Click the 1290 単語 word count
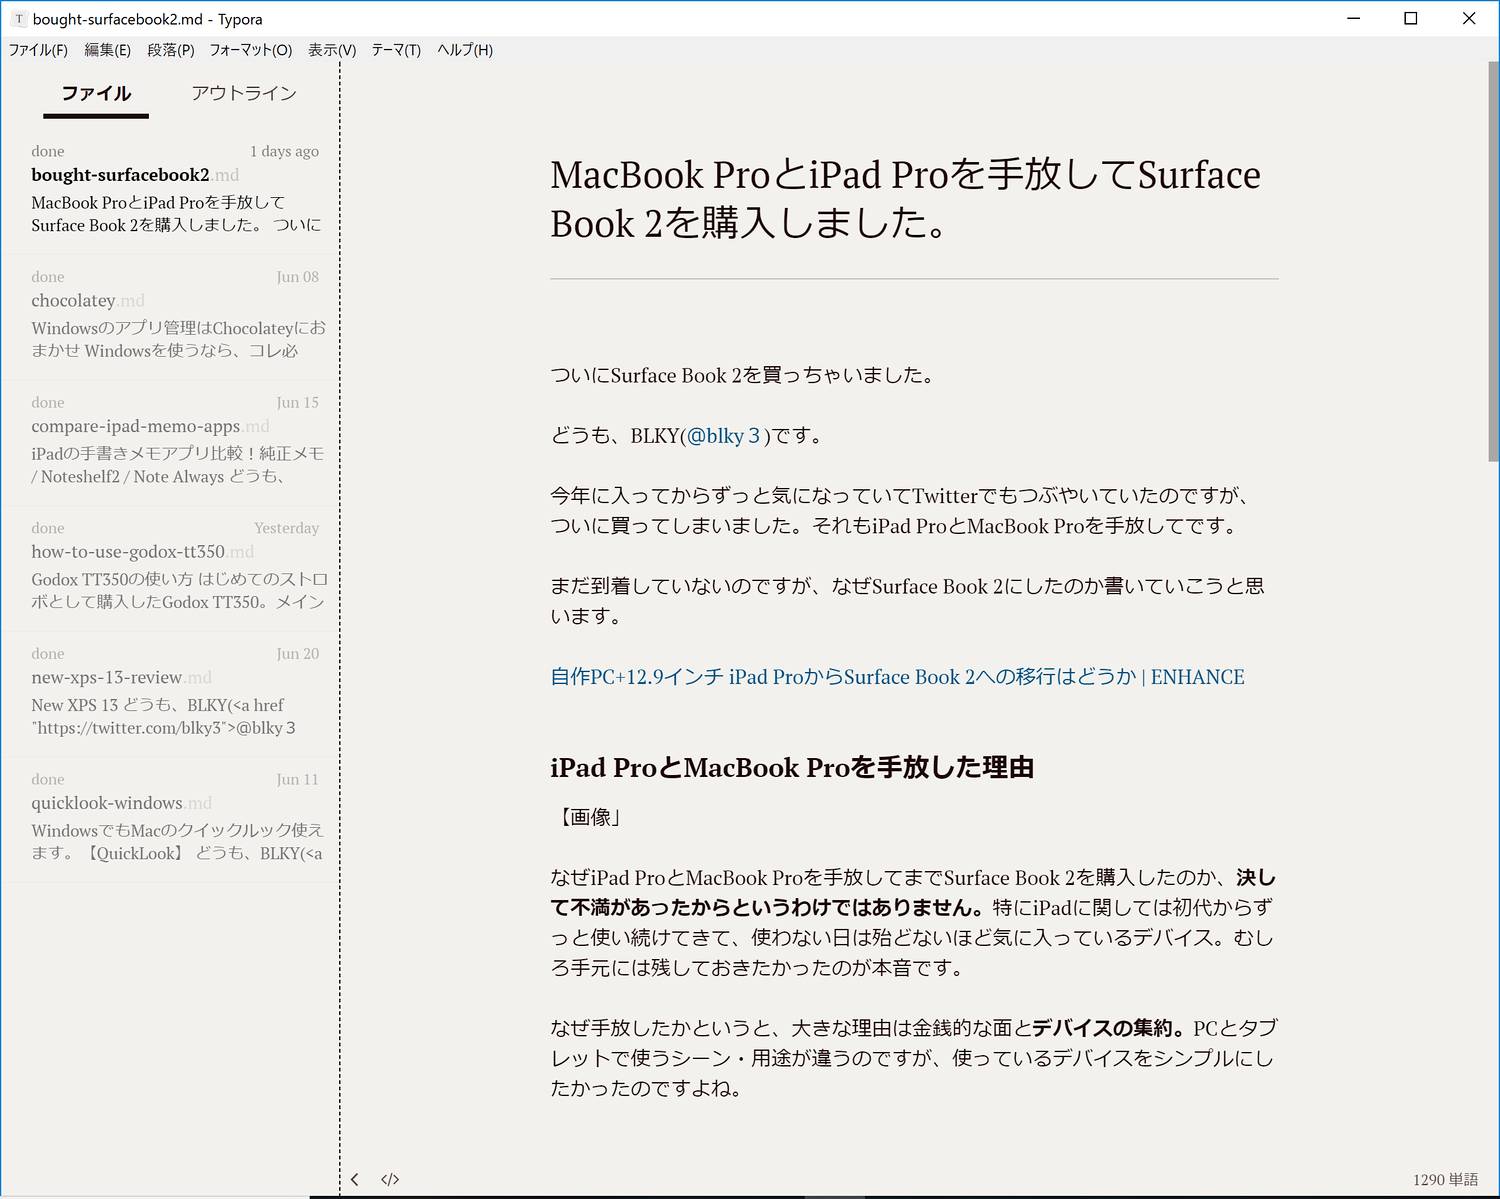 pyautogui.click(x=1445, y=1180)
